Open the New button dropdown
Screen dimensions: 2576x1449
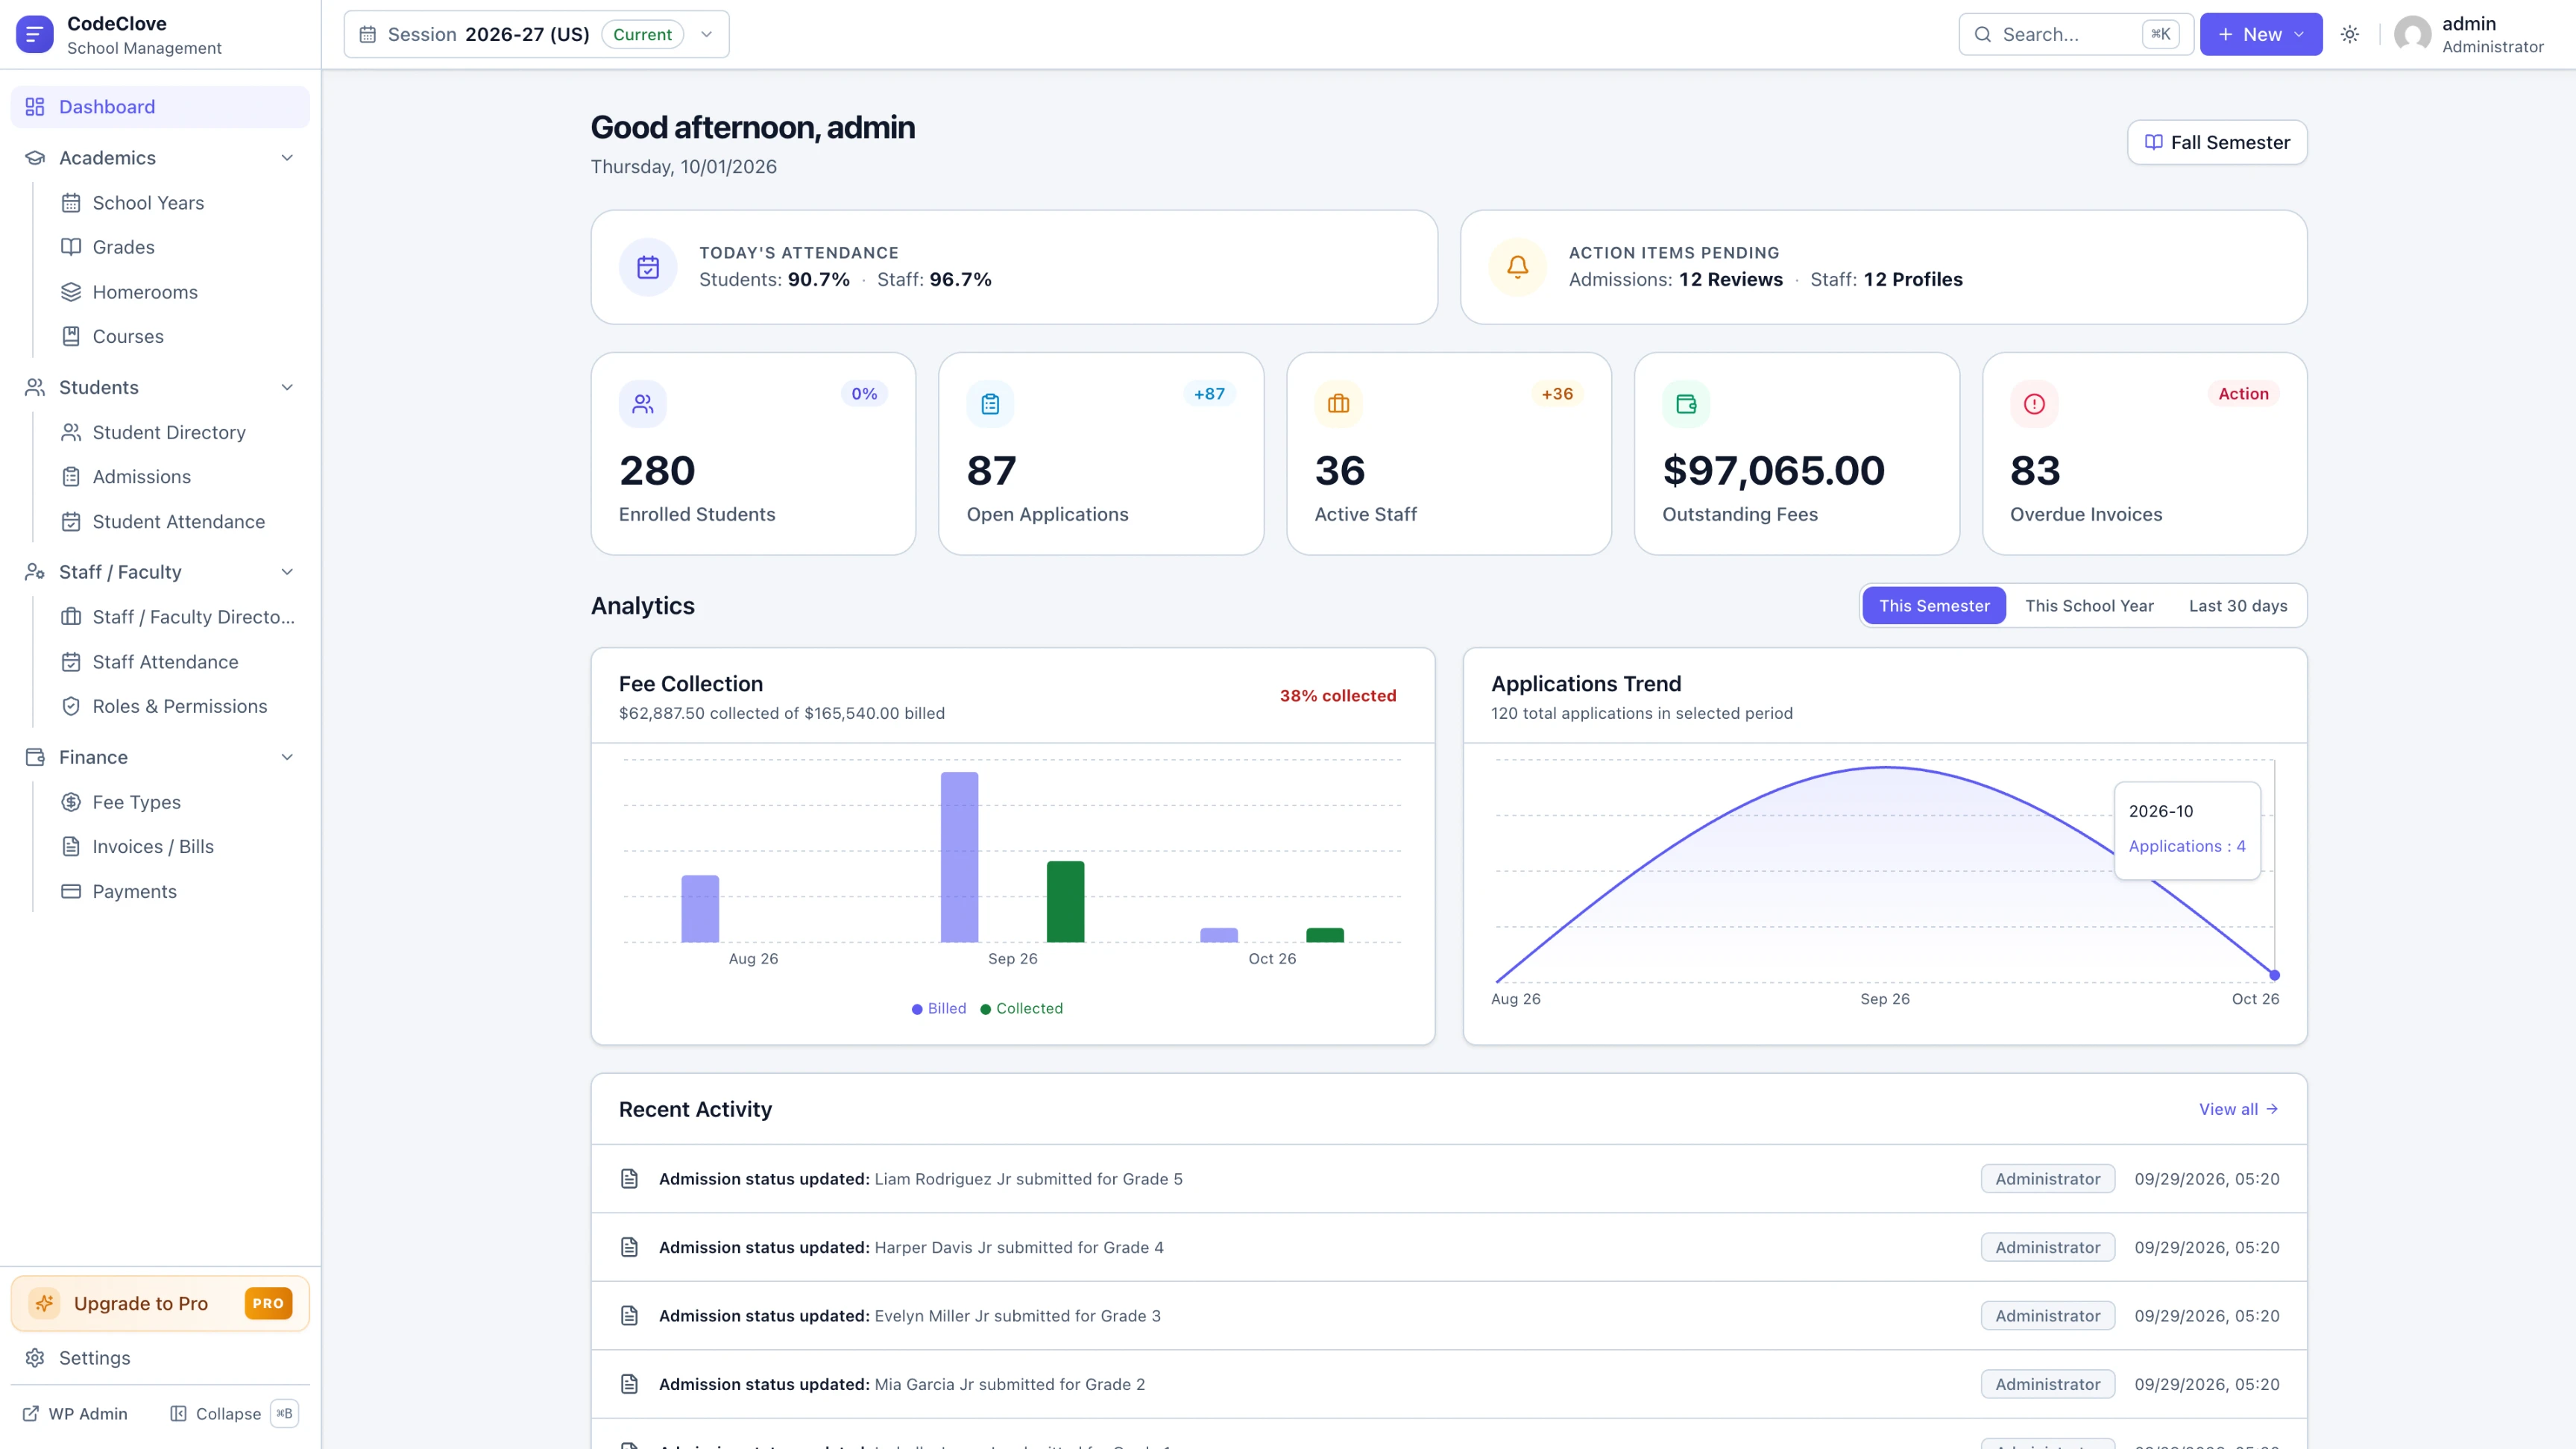click(x=2261, y=34)
